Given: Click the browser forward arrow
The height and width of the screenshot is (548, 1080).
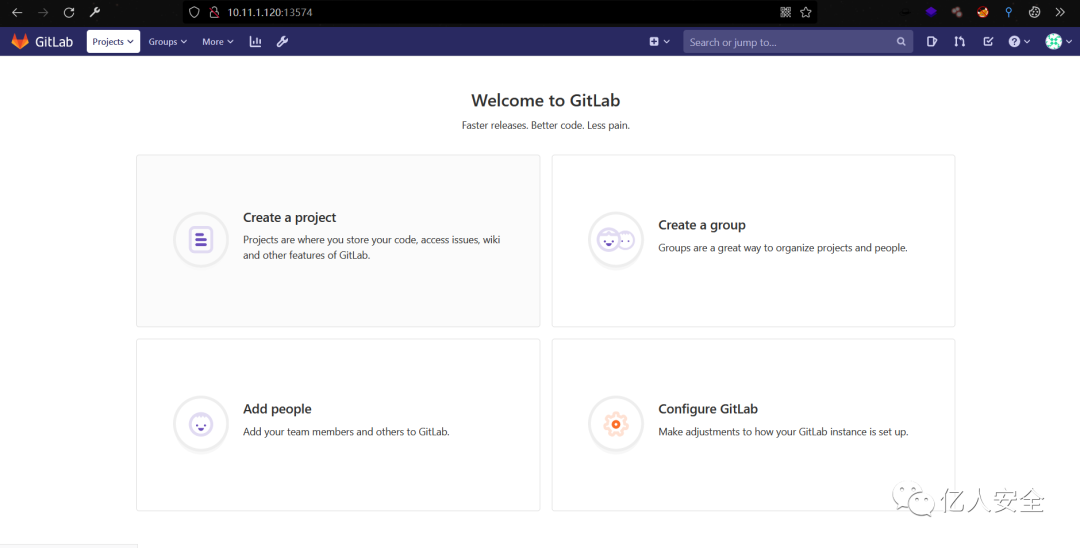Looking at the screenshot, I should [43, 12].
